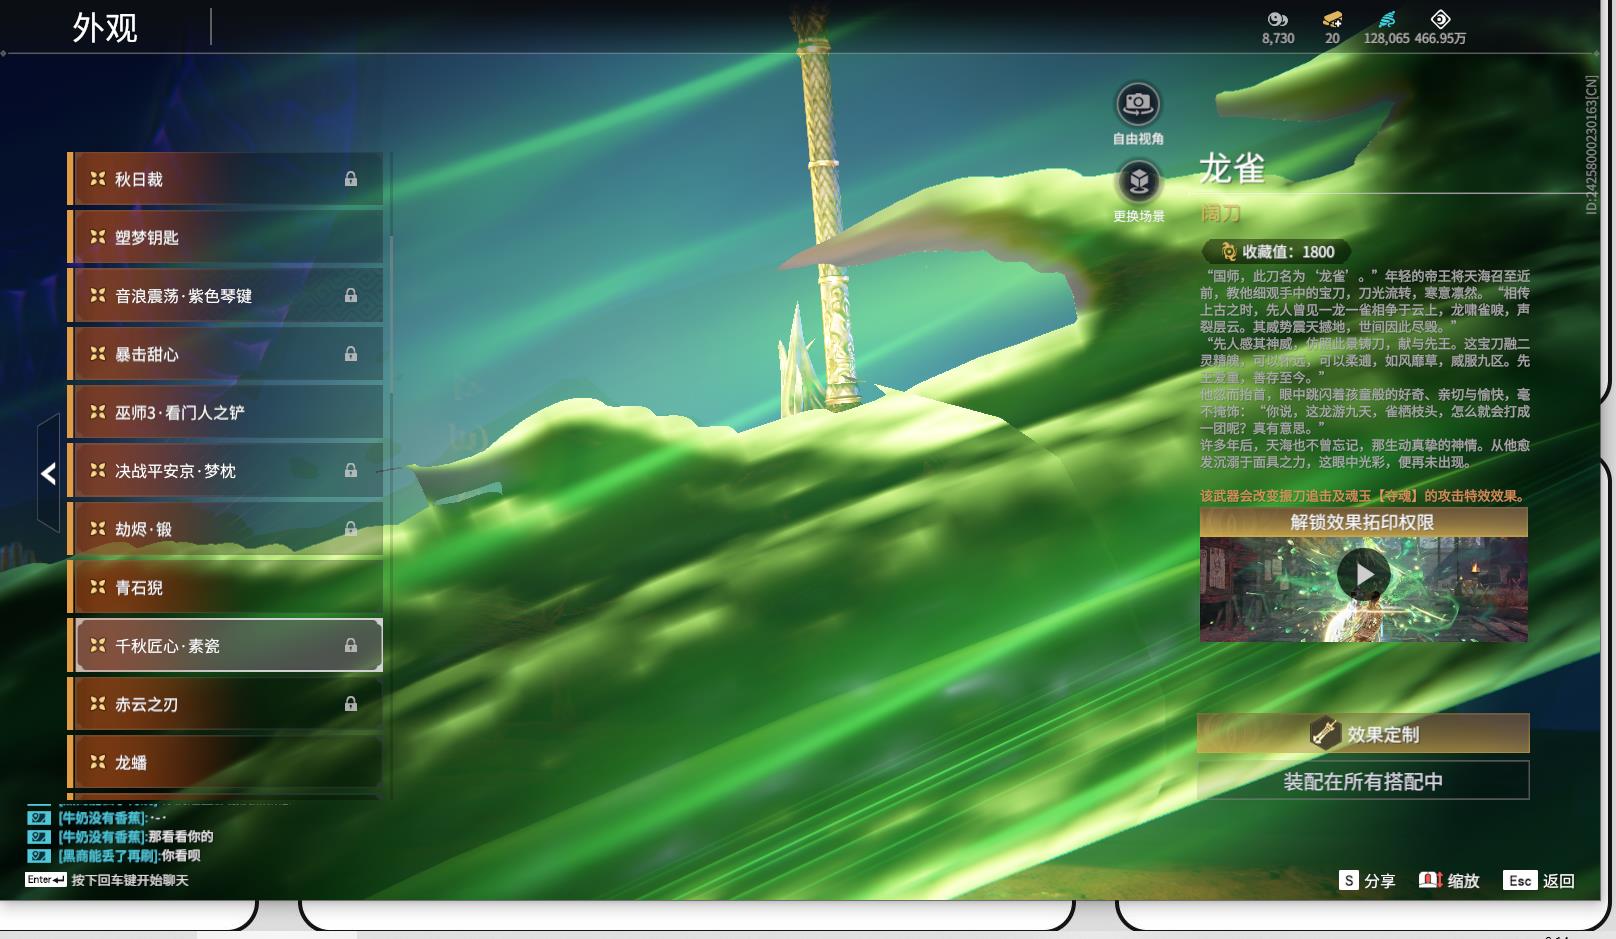Viewport: 1616px width, 939px height.
Task: Click the lock icon on 决战平安京·梦枕
Action: pyautogui.click(x=351, y=470)
